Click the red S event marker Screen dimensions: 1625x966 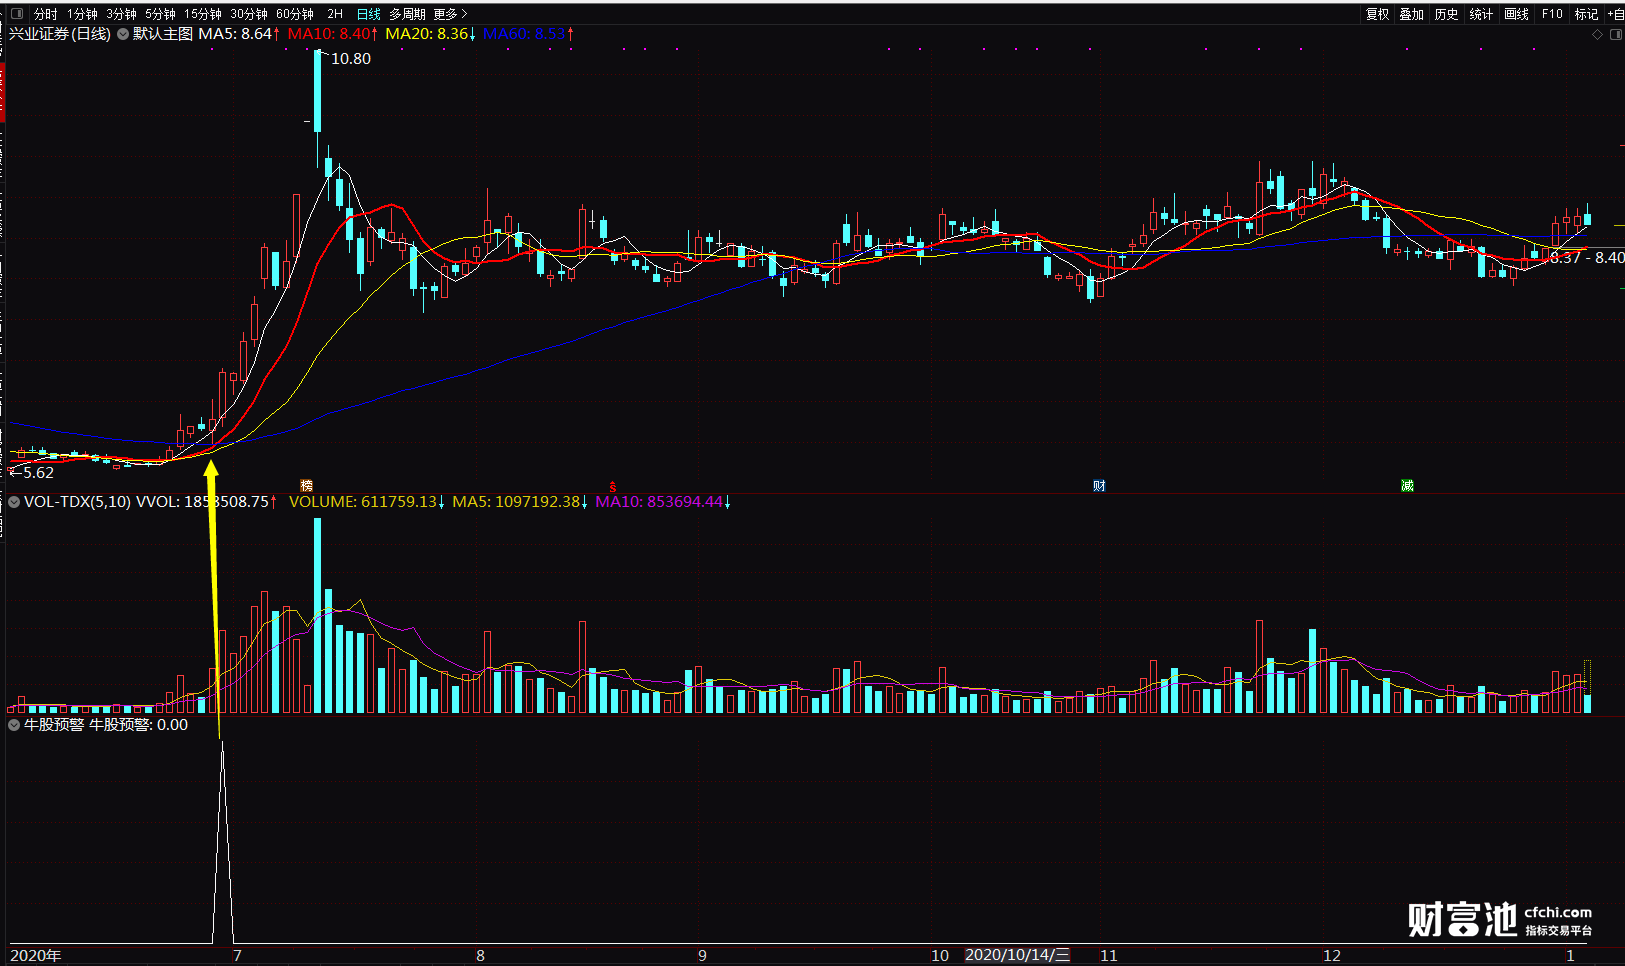point(613,487)
